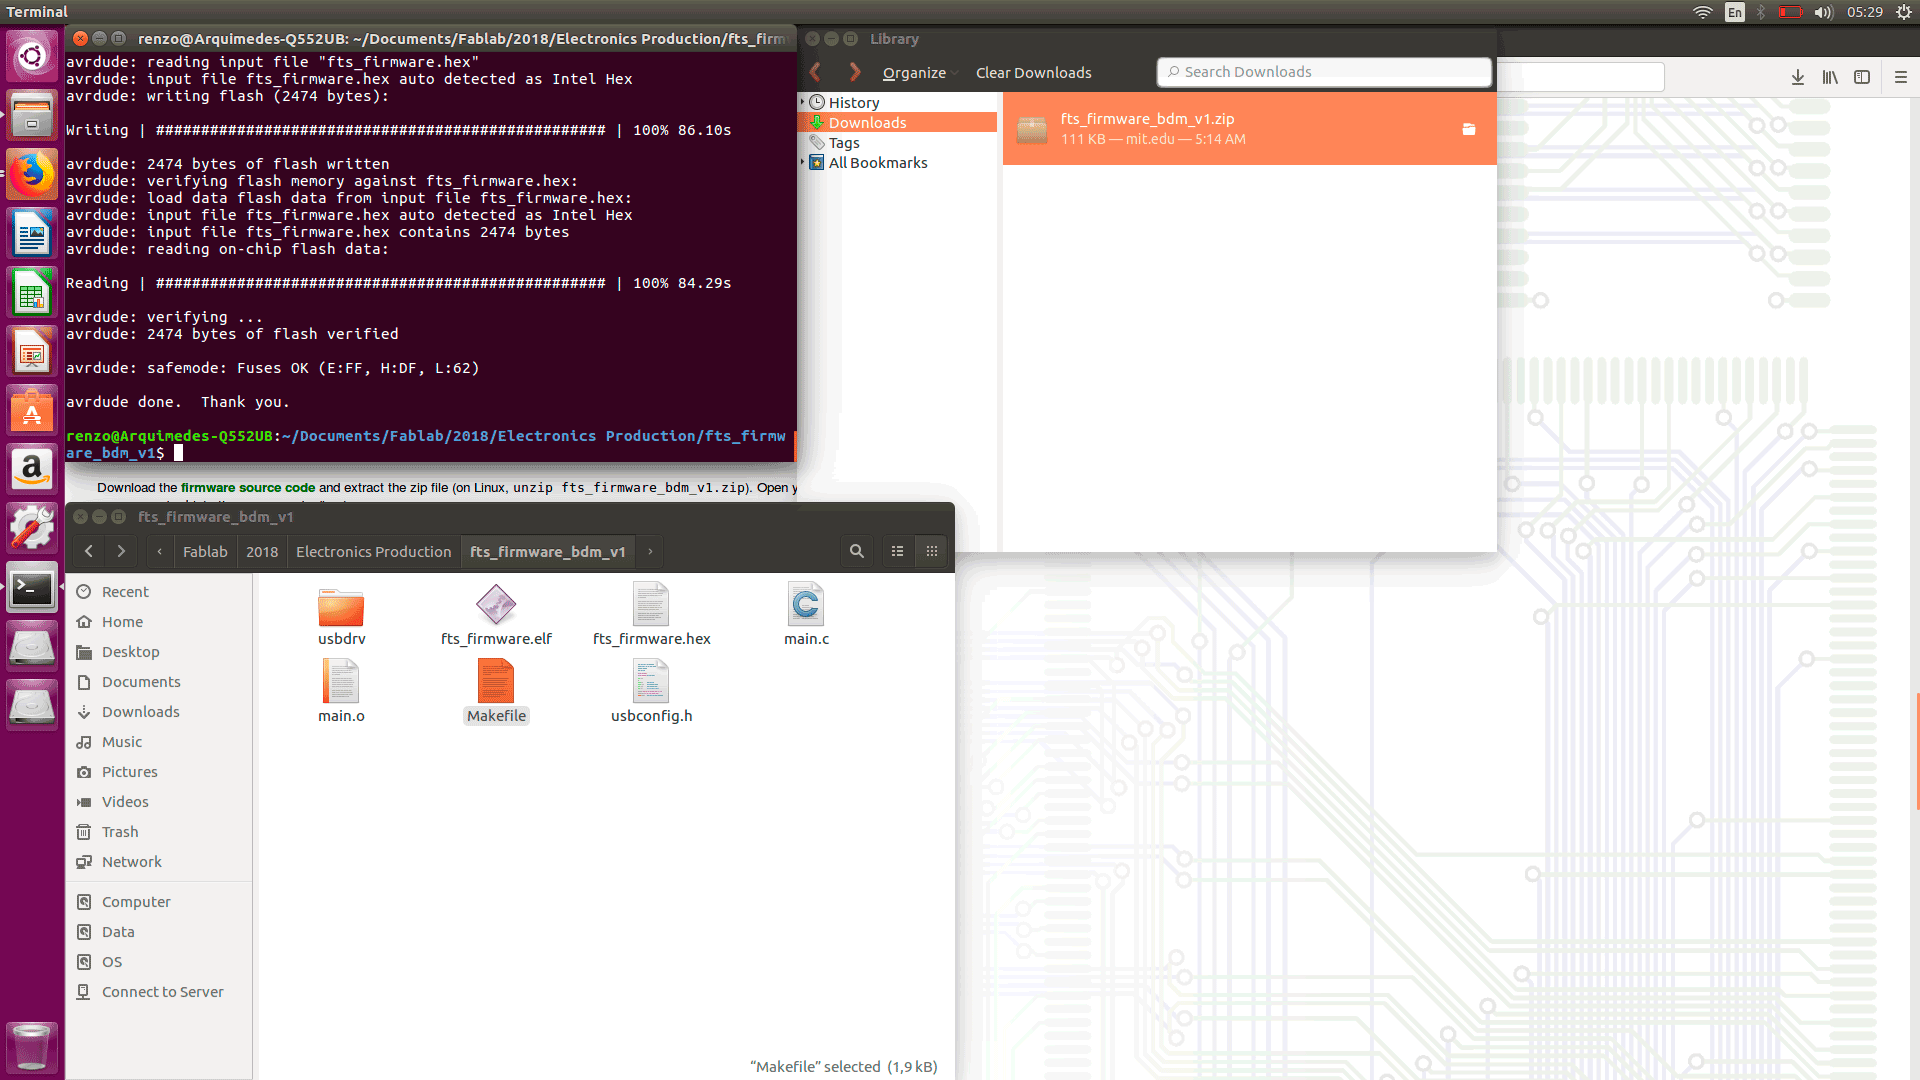Open Firefox from the launcher
The image size is (1920, 1080).
tap(32, 174)
